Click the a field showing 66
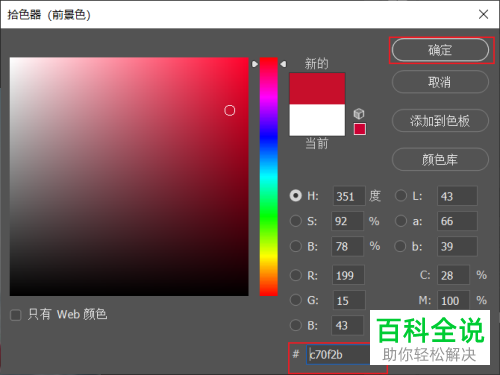500x375 pixels. coord(457,221)
